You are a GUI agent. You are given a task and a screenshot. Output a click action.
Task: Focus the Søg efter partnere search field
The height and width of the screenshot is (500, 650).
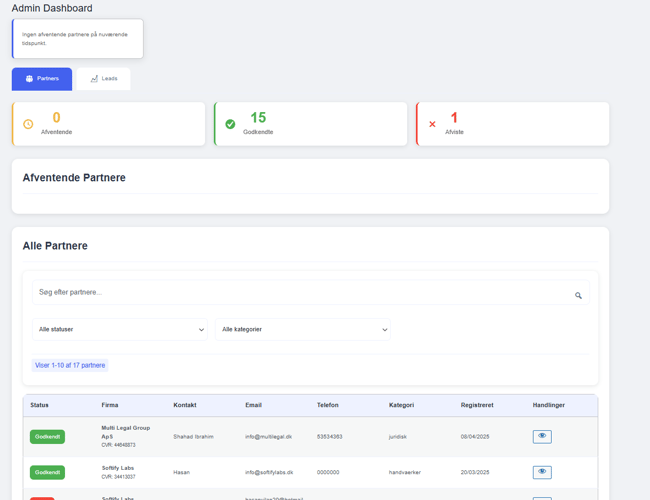(x=300, y=293)
